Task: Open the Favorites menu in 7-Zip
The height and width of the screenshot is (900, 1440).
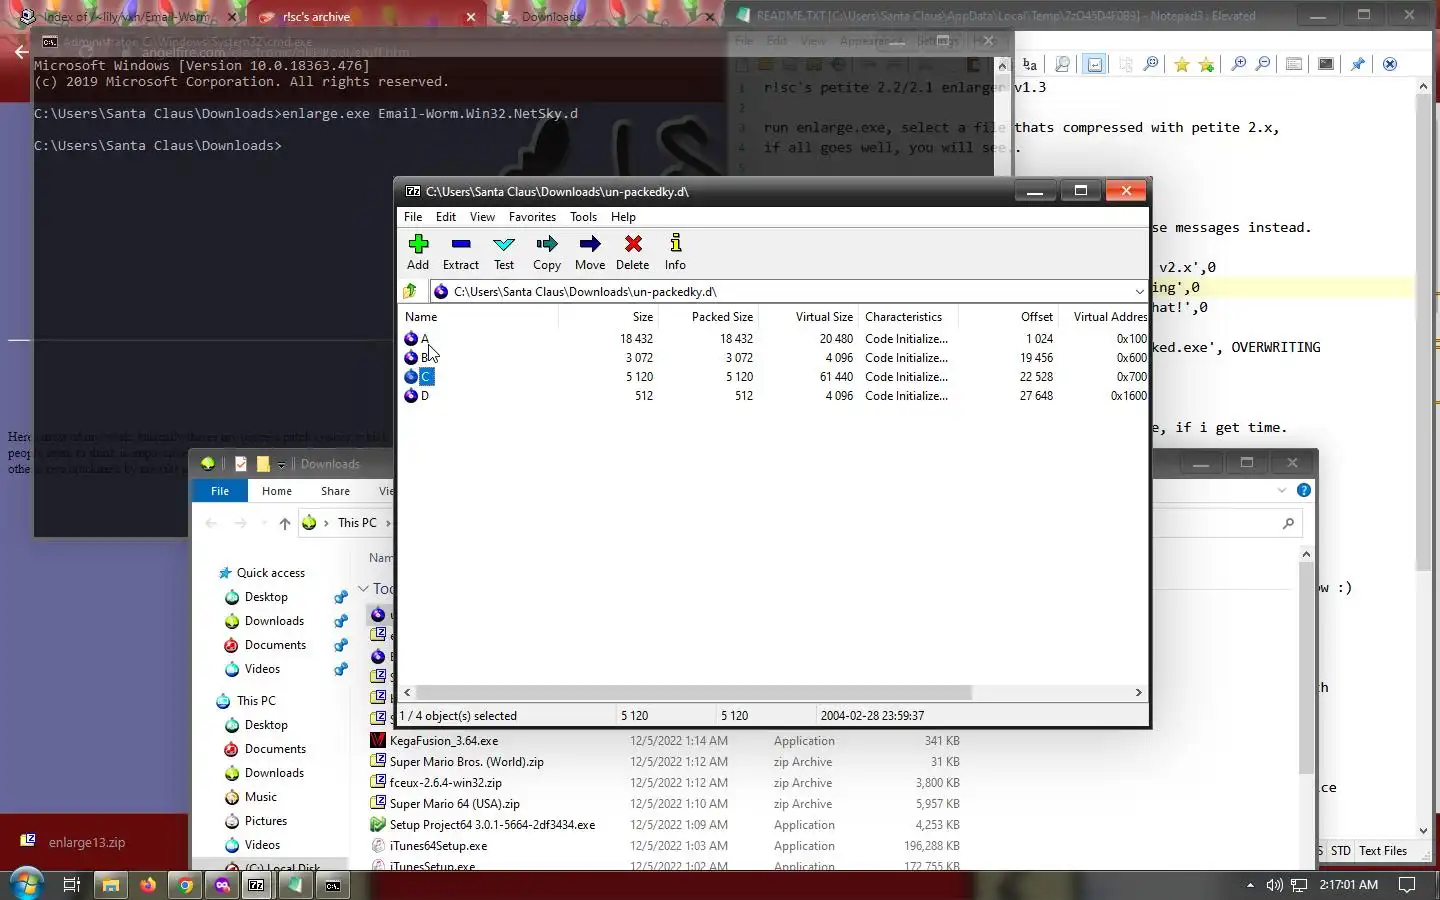Action: coord(532,217)
